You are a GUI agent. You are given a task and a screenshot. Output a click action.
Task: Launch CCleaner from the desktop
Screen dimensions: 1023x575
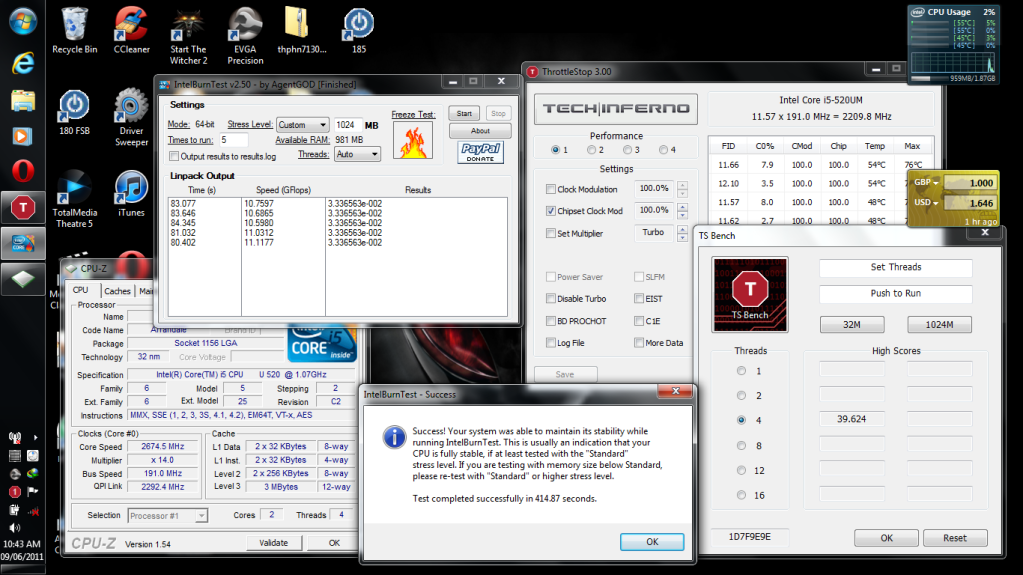pos(132,30)
